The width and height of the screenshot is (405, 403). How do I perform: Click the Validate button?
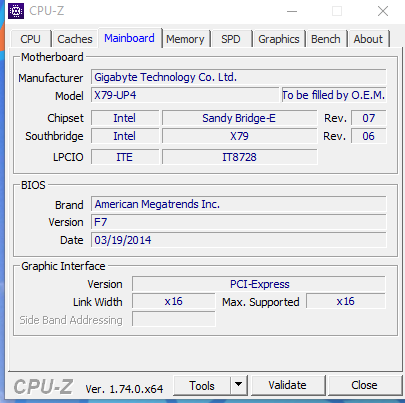tap(287, 385)
